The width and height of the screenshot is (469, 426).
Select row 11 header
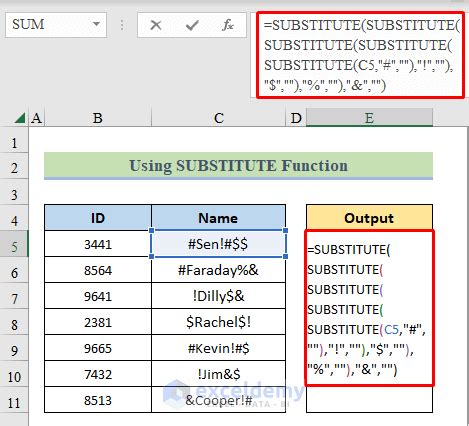[14, 403]
